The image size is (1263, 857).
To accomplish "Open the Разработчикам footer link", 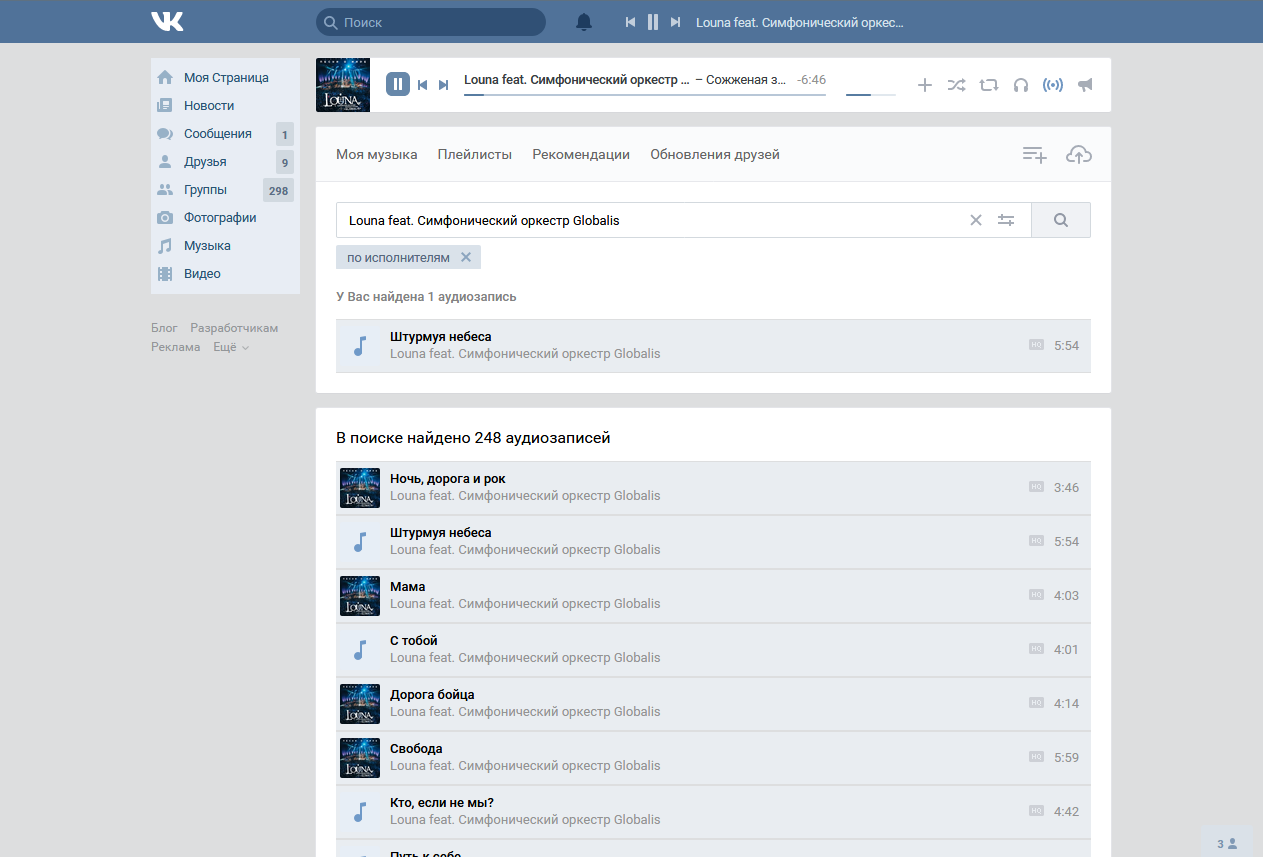I will 234,328.
